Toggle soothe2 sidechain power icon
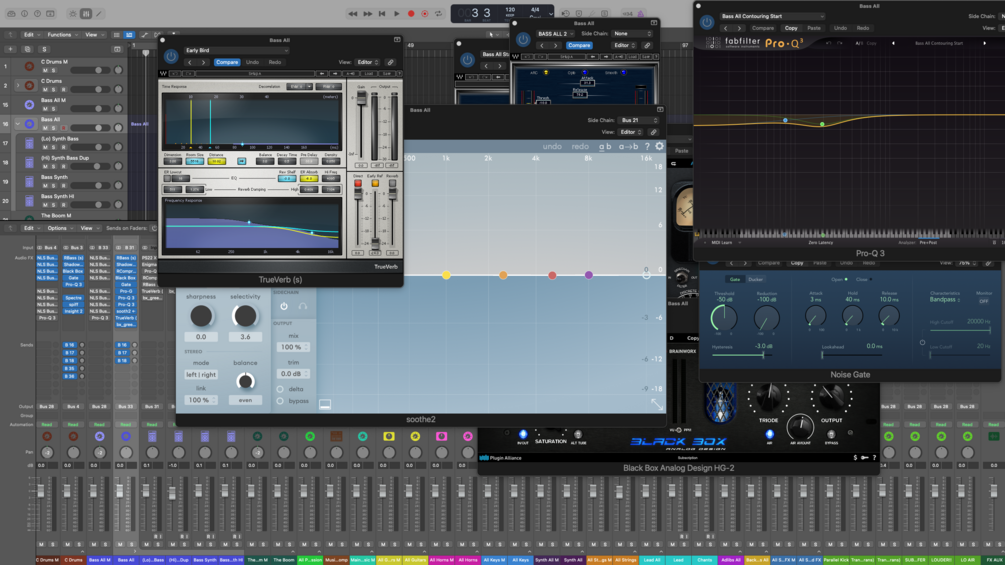The height and width of the screenshot is (565, 1005). pyautogui.click(x=284, y=306)
